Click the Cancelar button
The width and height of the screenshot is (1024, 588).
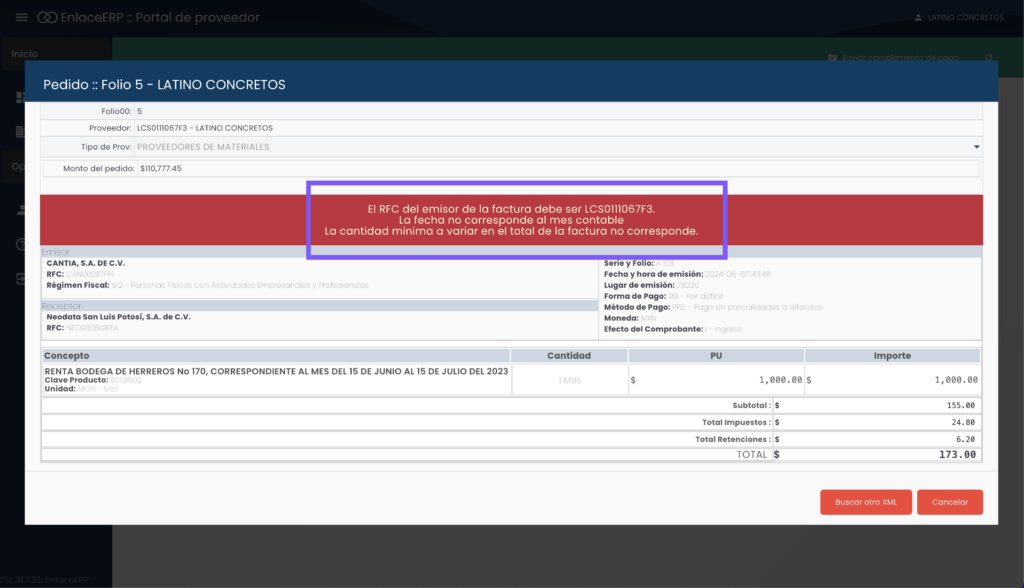[950, 502]
